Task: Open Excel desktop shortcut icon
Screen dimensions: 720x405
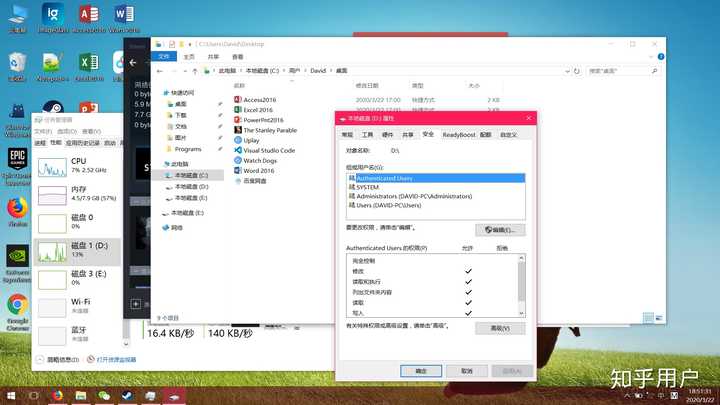Action: click(89, 67)
